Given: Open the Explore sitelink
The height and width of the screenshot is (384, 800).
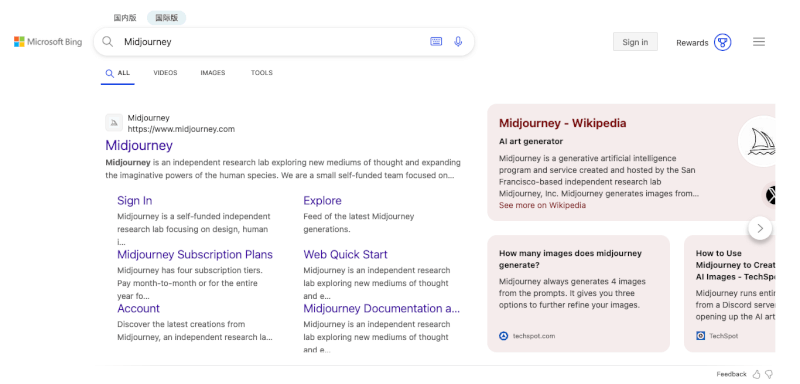Looking at the screenshot, I should click(322, 200).
